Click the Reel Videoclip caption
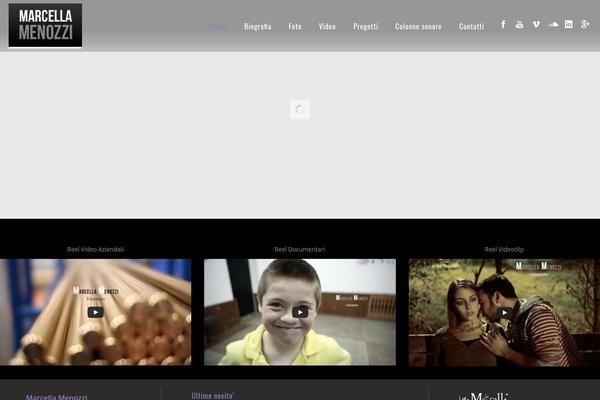 pyautogui.click(x=504, y=249)
